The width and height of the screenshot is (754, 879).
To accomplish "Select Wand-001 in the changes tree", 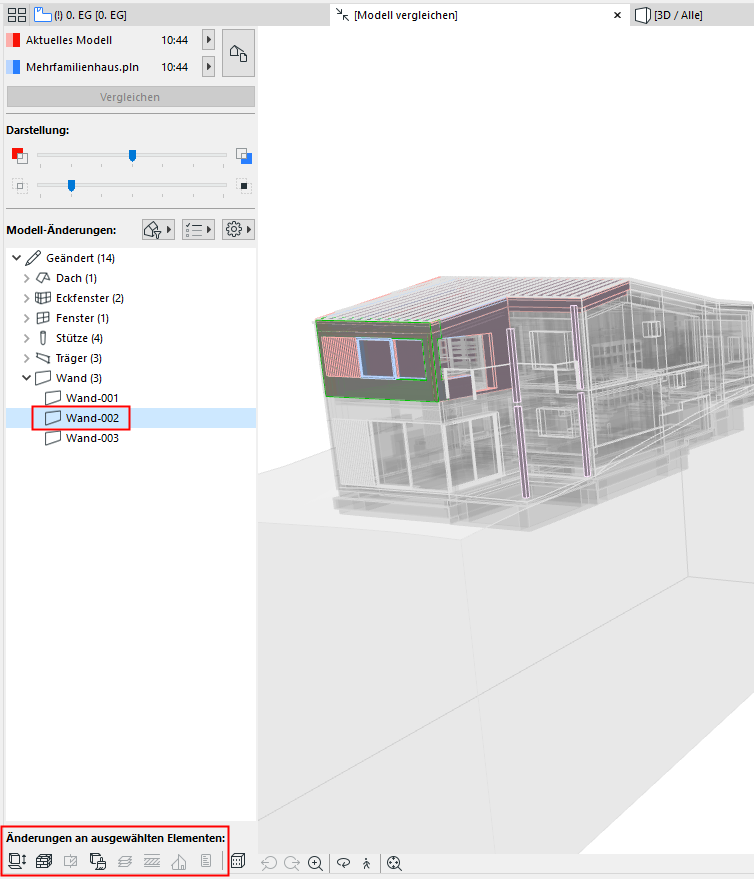I will click(92, 398).
